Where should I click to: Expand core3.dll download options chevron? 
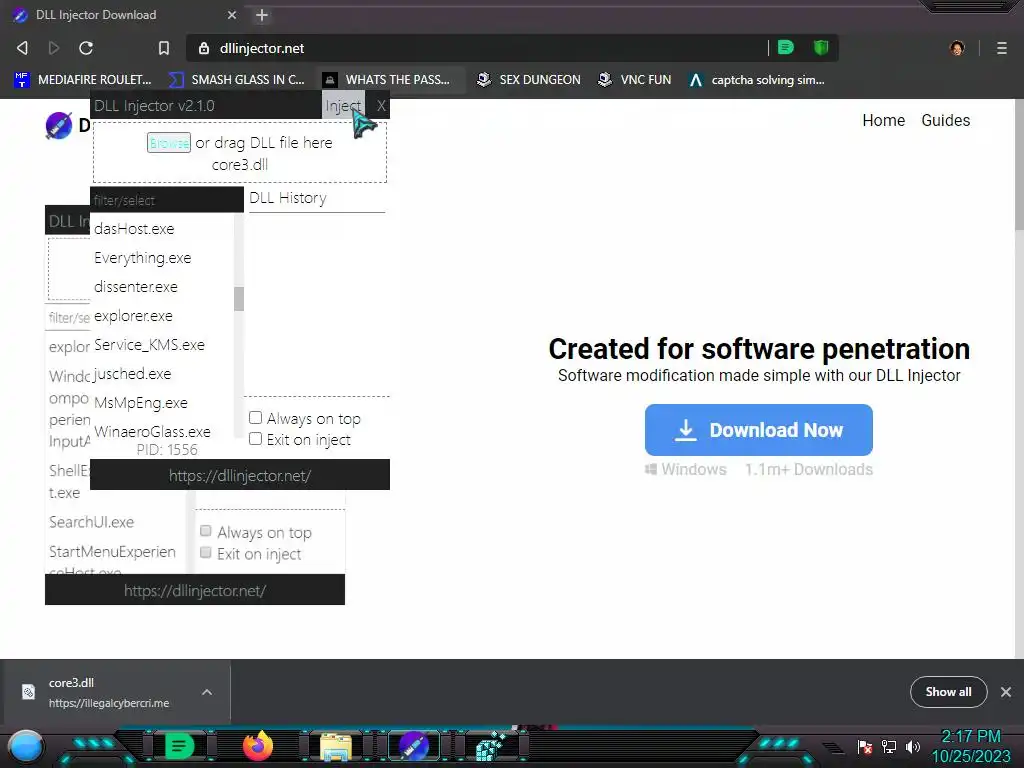coord(207,692)
